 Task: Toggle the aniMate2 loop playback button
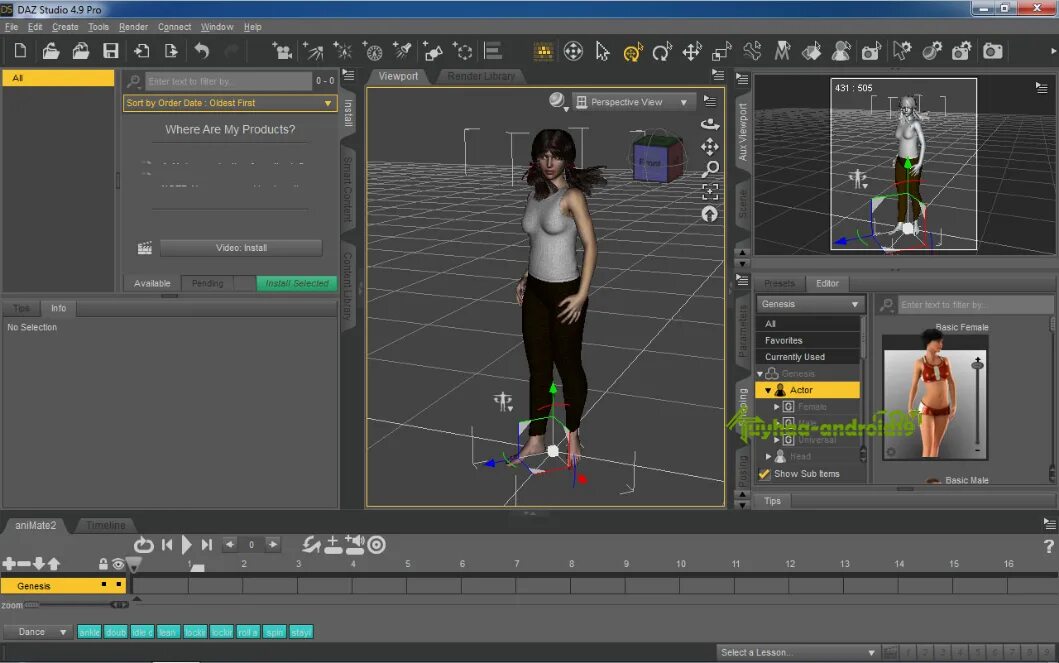coord(143,545)
